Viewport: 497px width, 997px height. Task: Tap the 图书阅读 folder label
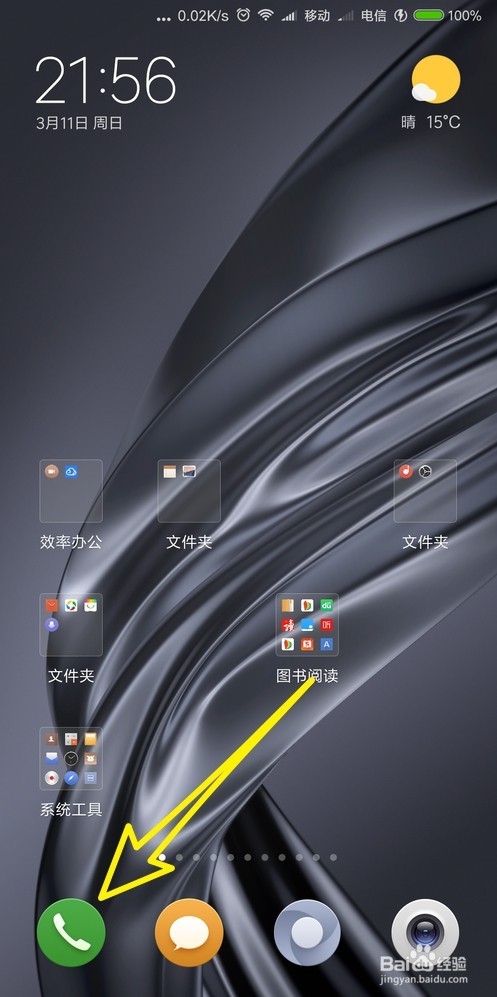[x=307, y=675]
